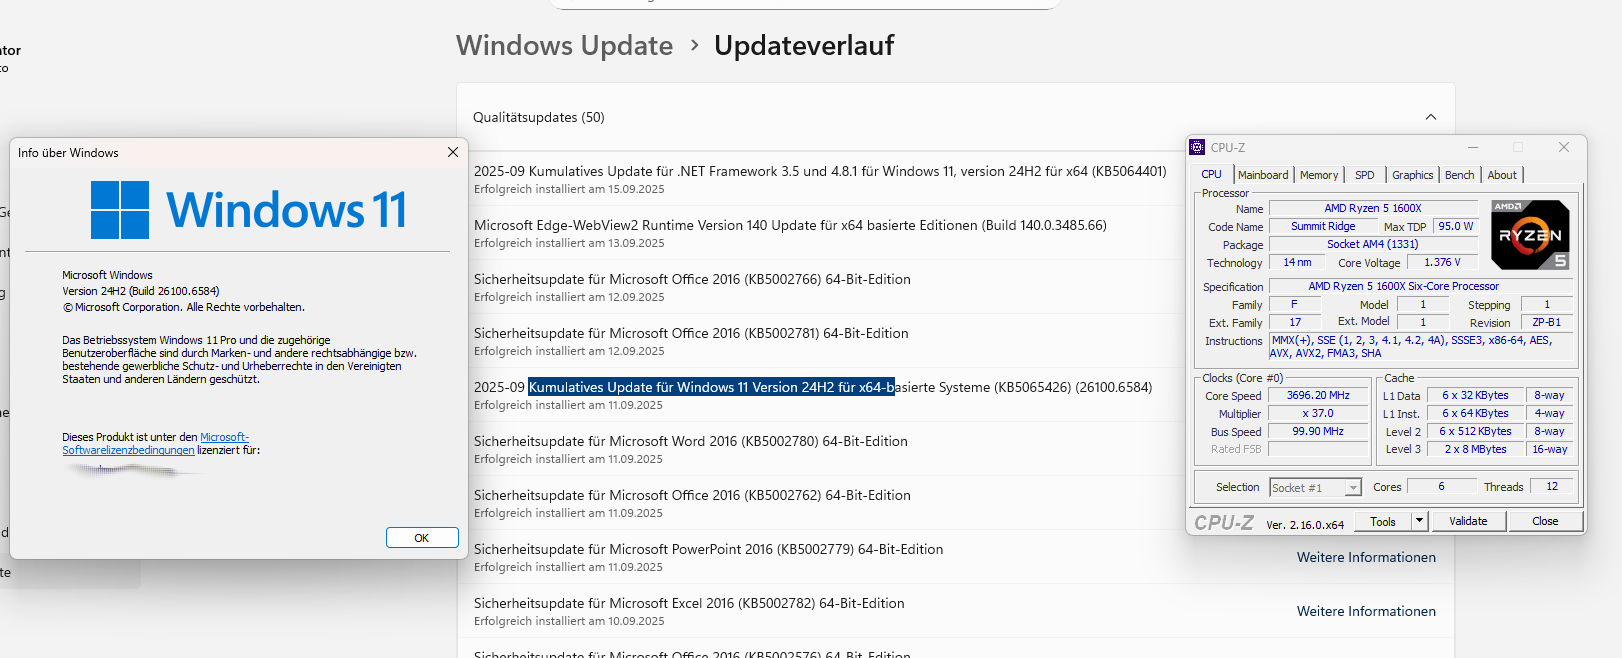Select the SPD tab in CPU-Z

(x=1364, y=175)
